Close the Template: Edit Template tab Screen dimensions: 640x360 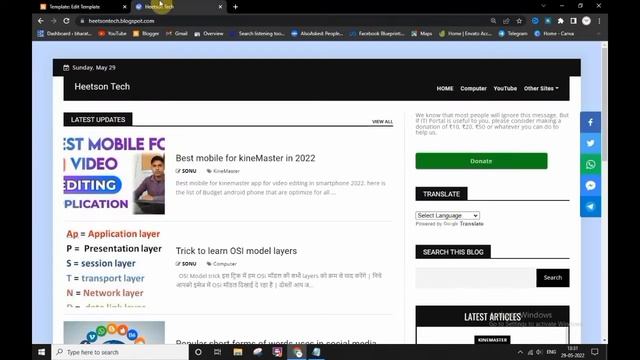(124, 7)
